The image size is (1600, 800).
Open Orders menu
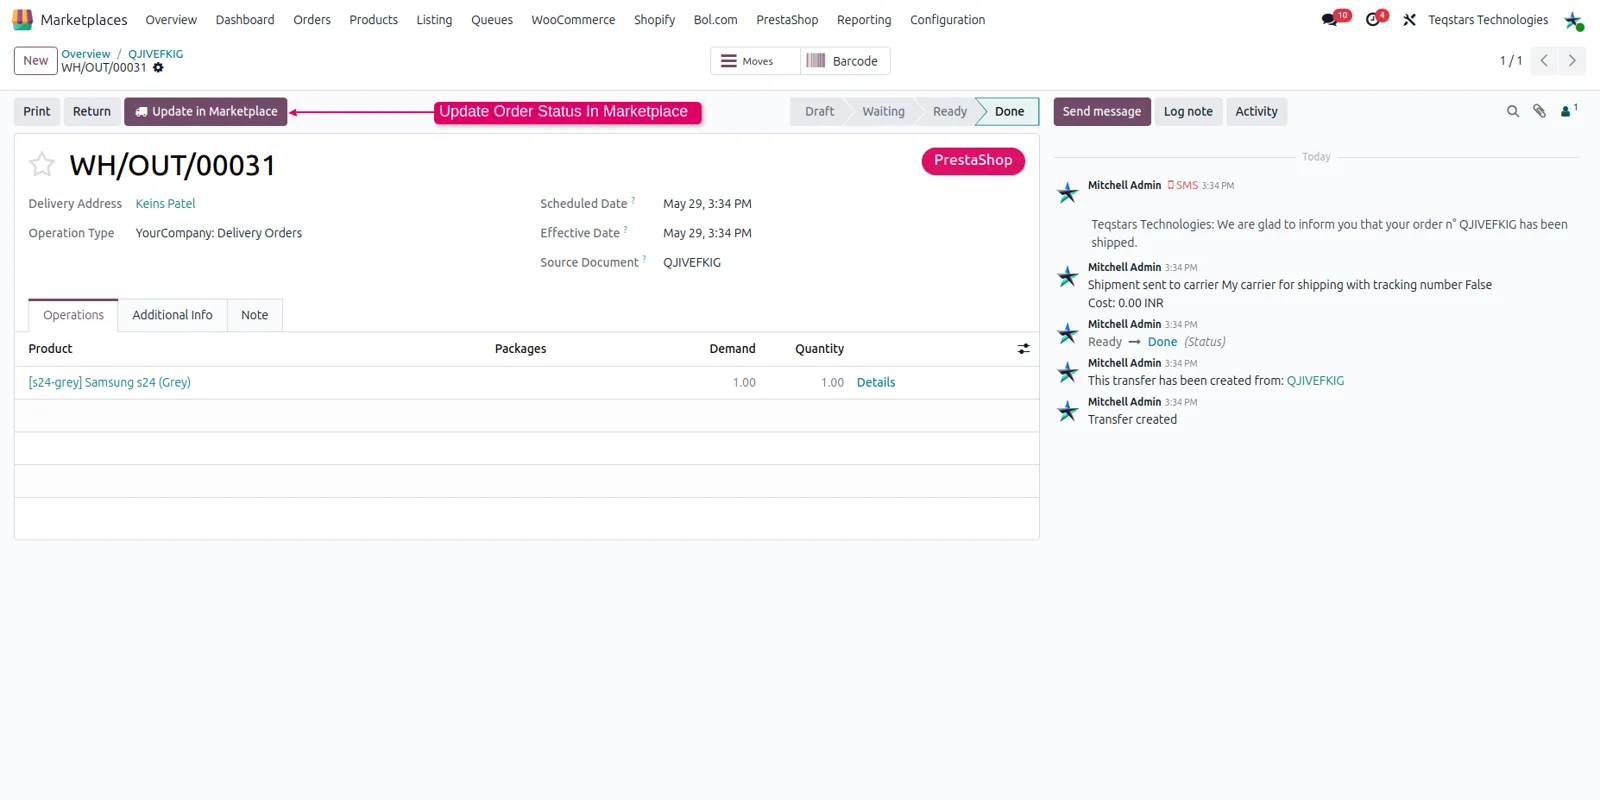[312, 20]
